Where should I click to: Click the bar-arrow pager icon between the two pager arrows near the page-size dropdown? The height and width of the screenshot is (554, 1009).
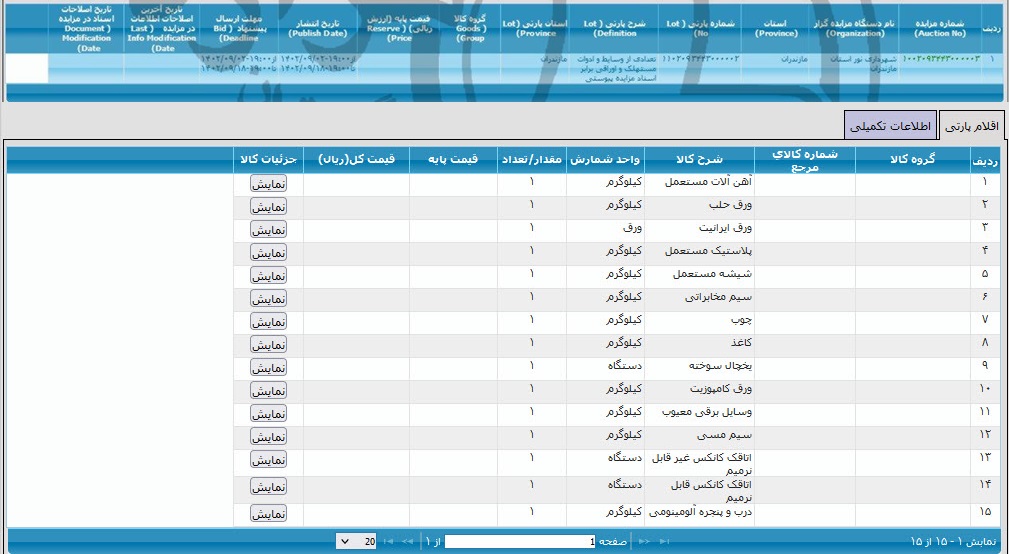(x=388, y=541)
